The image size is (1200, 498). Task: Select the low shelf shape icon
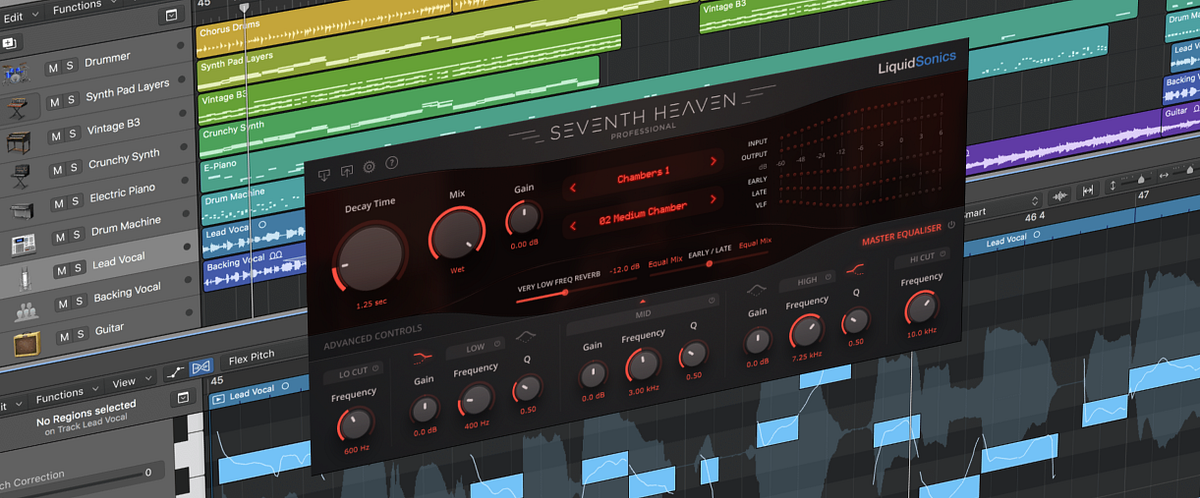tap(423, 355)
